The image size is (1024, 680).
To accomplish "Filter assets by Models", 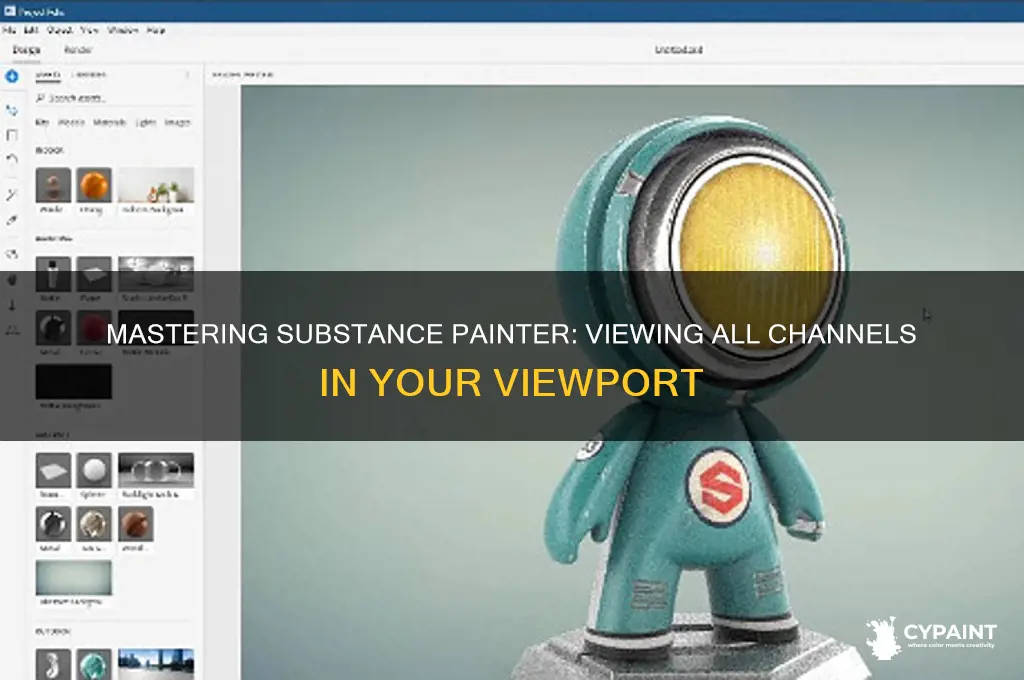I will pos(71,122).
